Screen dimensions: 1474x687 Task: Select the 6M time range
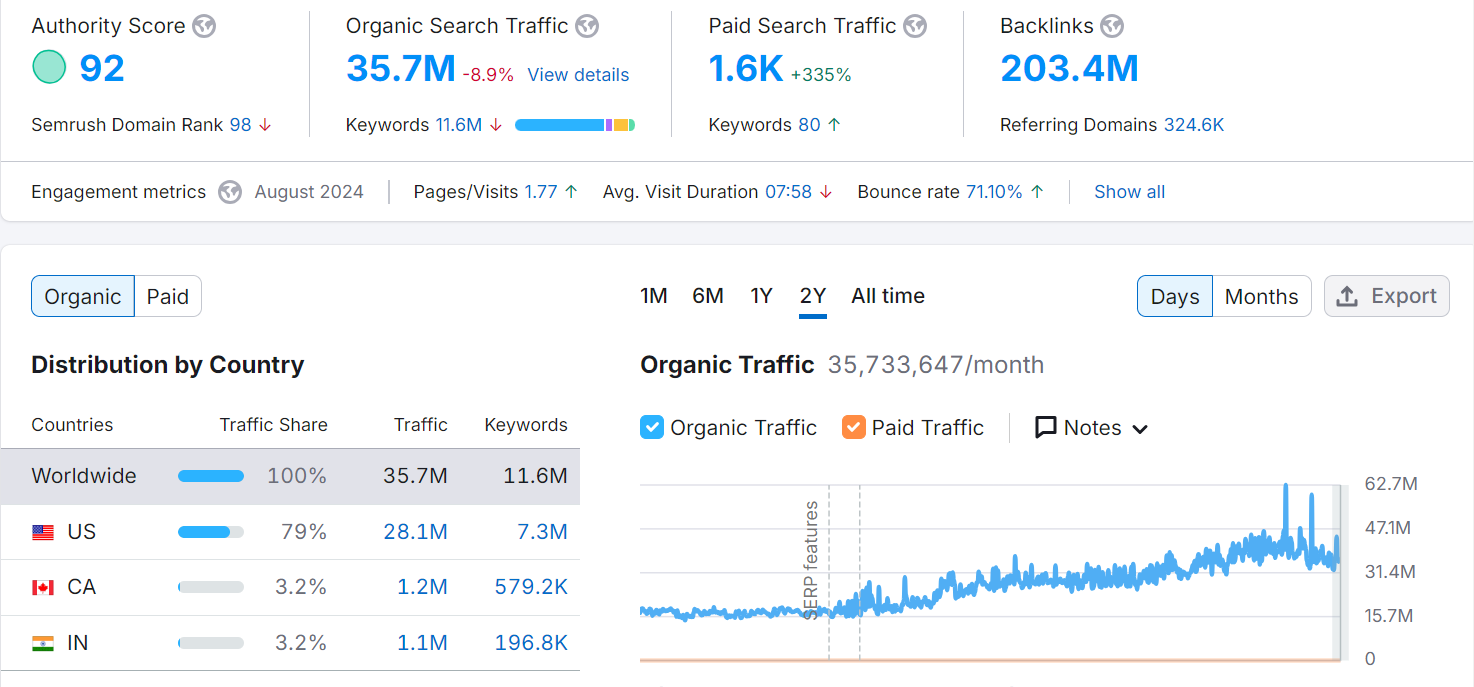[707, 296]
